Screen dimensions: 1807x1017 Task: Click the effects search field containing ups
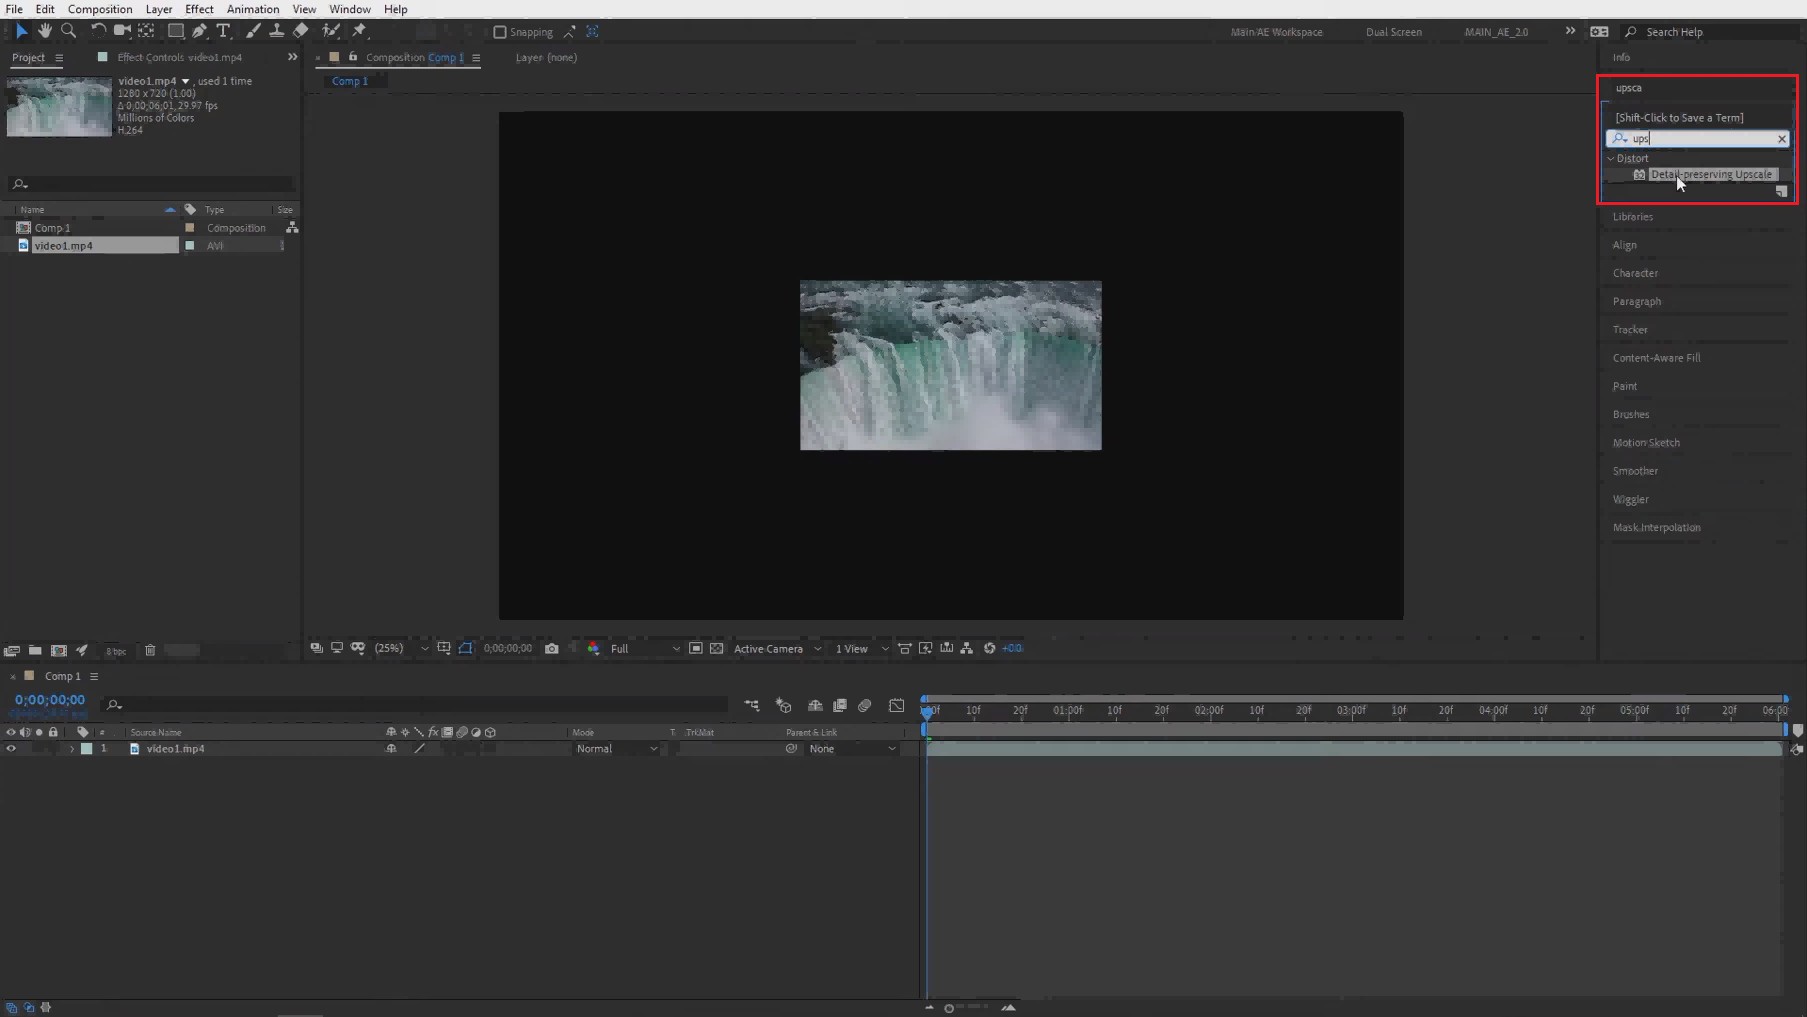[x=1697, y=138]
